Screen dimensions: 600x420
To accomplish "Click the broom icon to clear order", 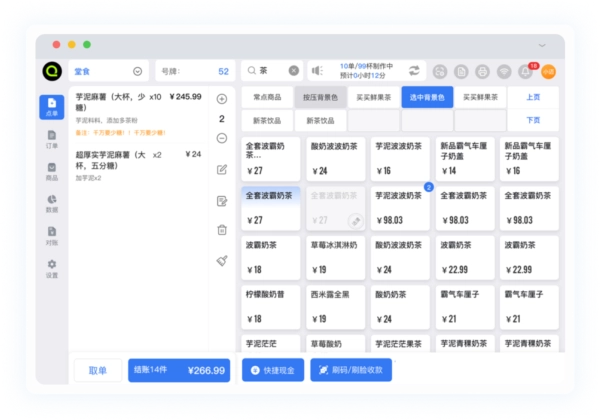I will point(222,260).
